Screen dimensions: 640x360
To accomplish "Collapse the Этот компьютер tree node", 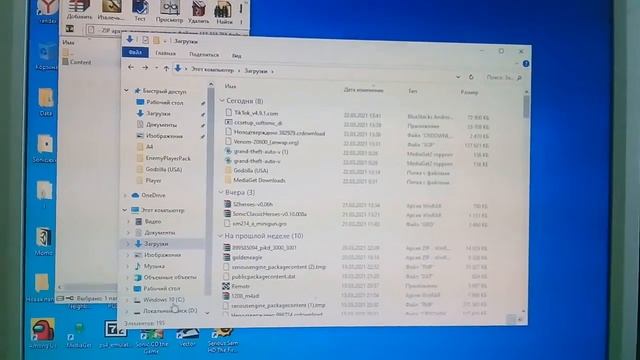I will pyautogui.click(x=125, y=210).
